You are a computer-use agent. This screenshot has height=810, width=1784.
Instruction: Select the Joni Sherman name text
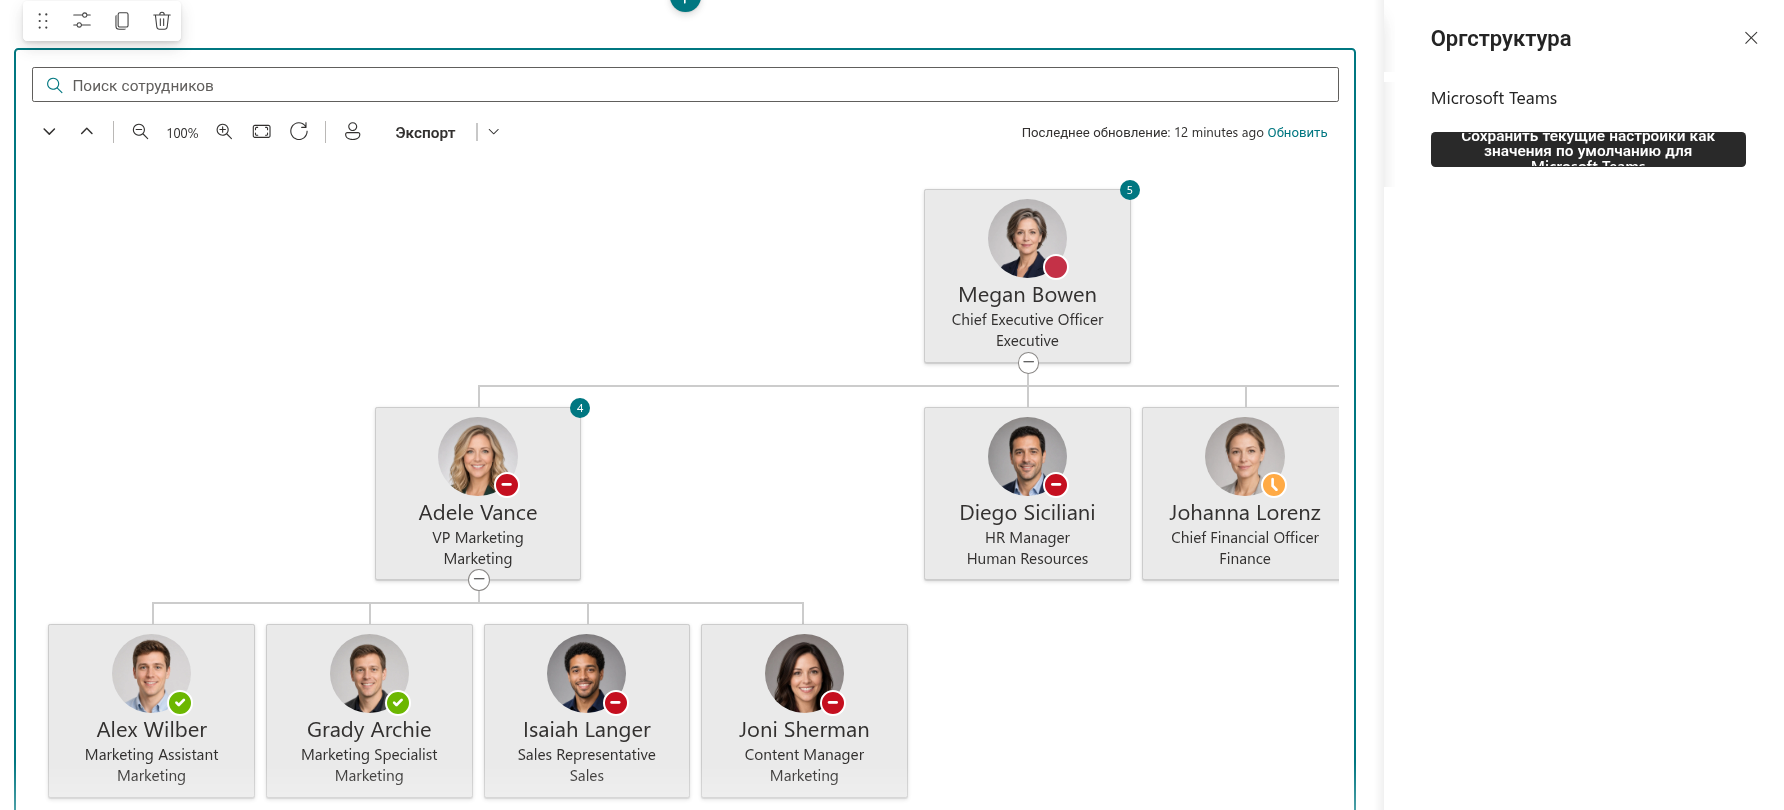point(804,730)
